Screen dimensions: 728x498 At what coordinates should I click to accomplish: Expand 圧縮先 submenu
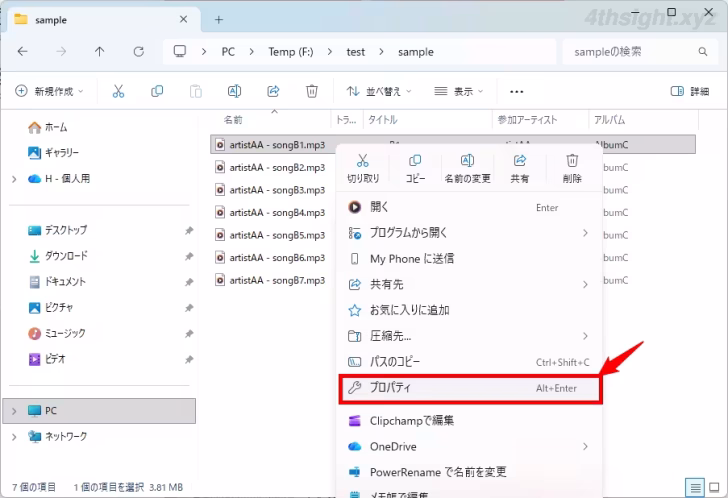coord(585,336)
